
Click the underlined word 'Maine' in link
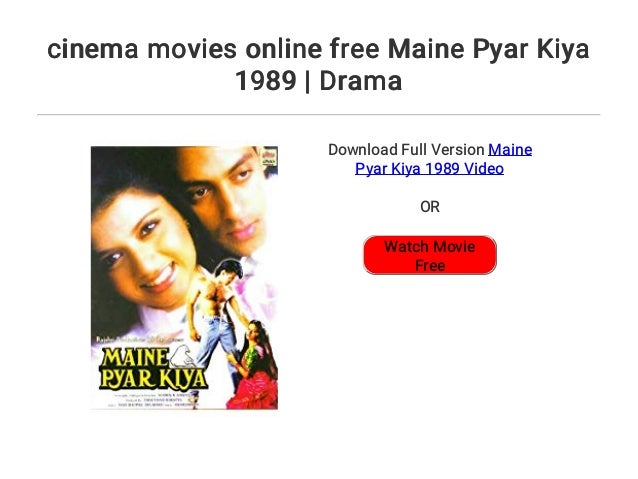tap(510, 150)
